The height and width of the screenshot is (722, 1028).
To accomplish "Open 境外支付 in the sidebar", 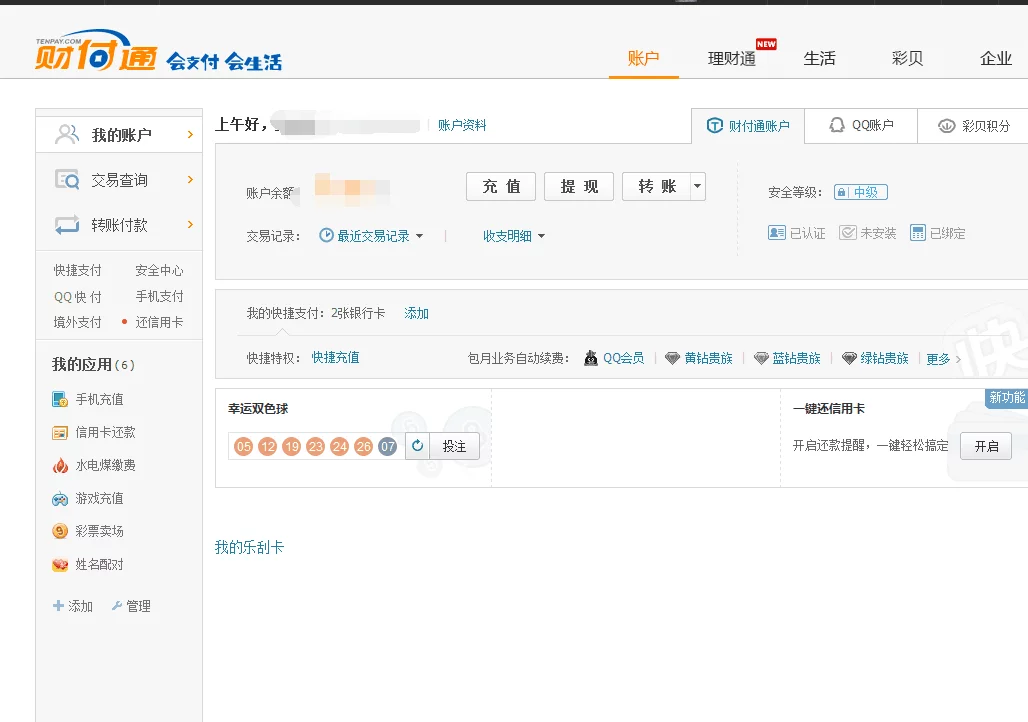I will 77,322.
